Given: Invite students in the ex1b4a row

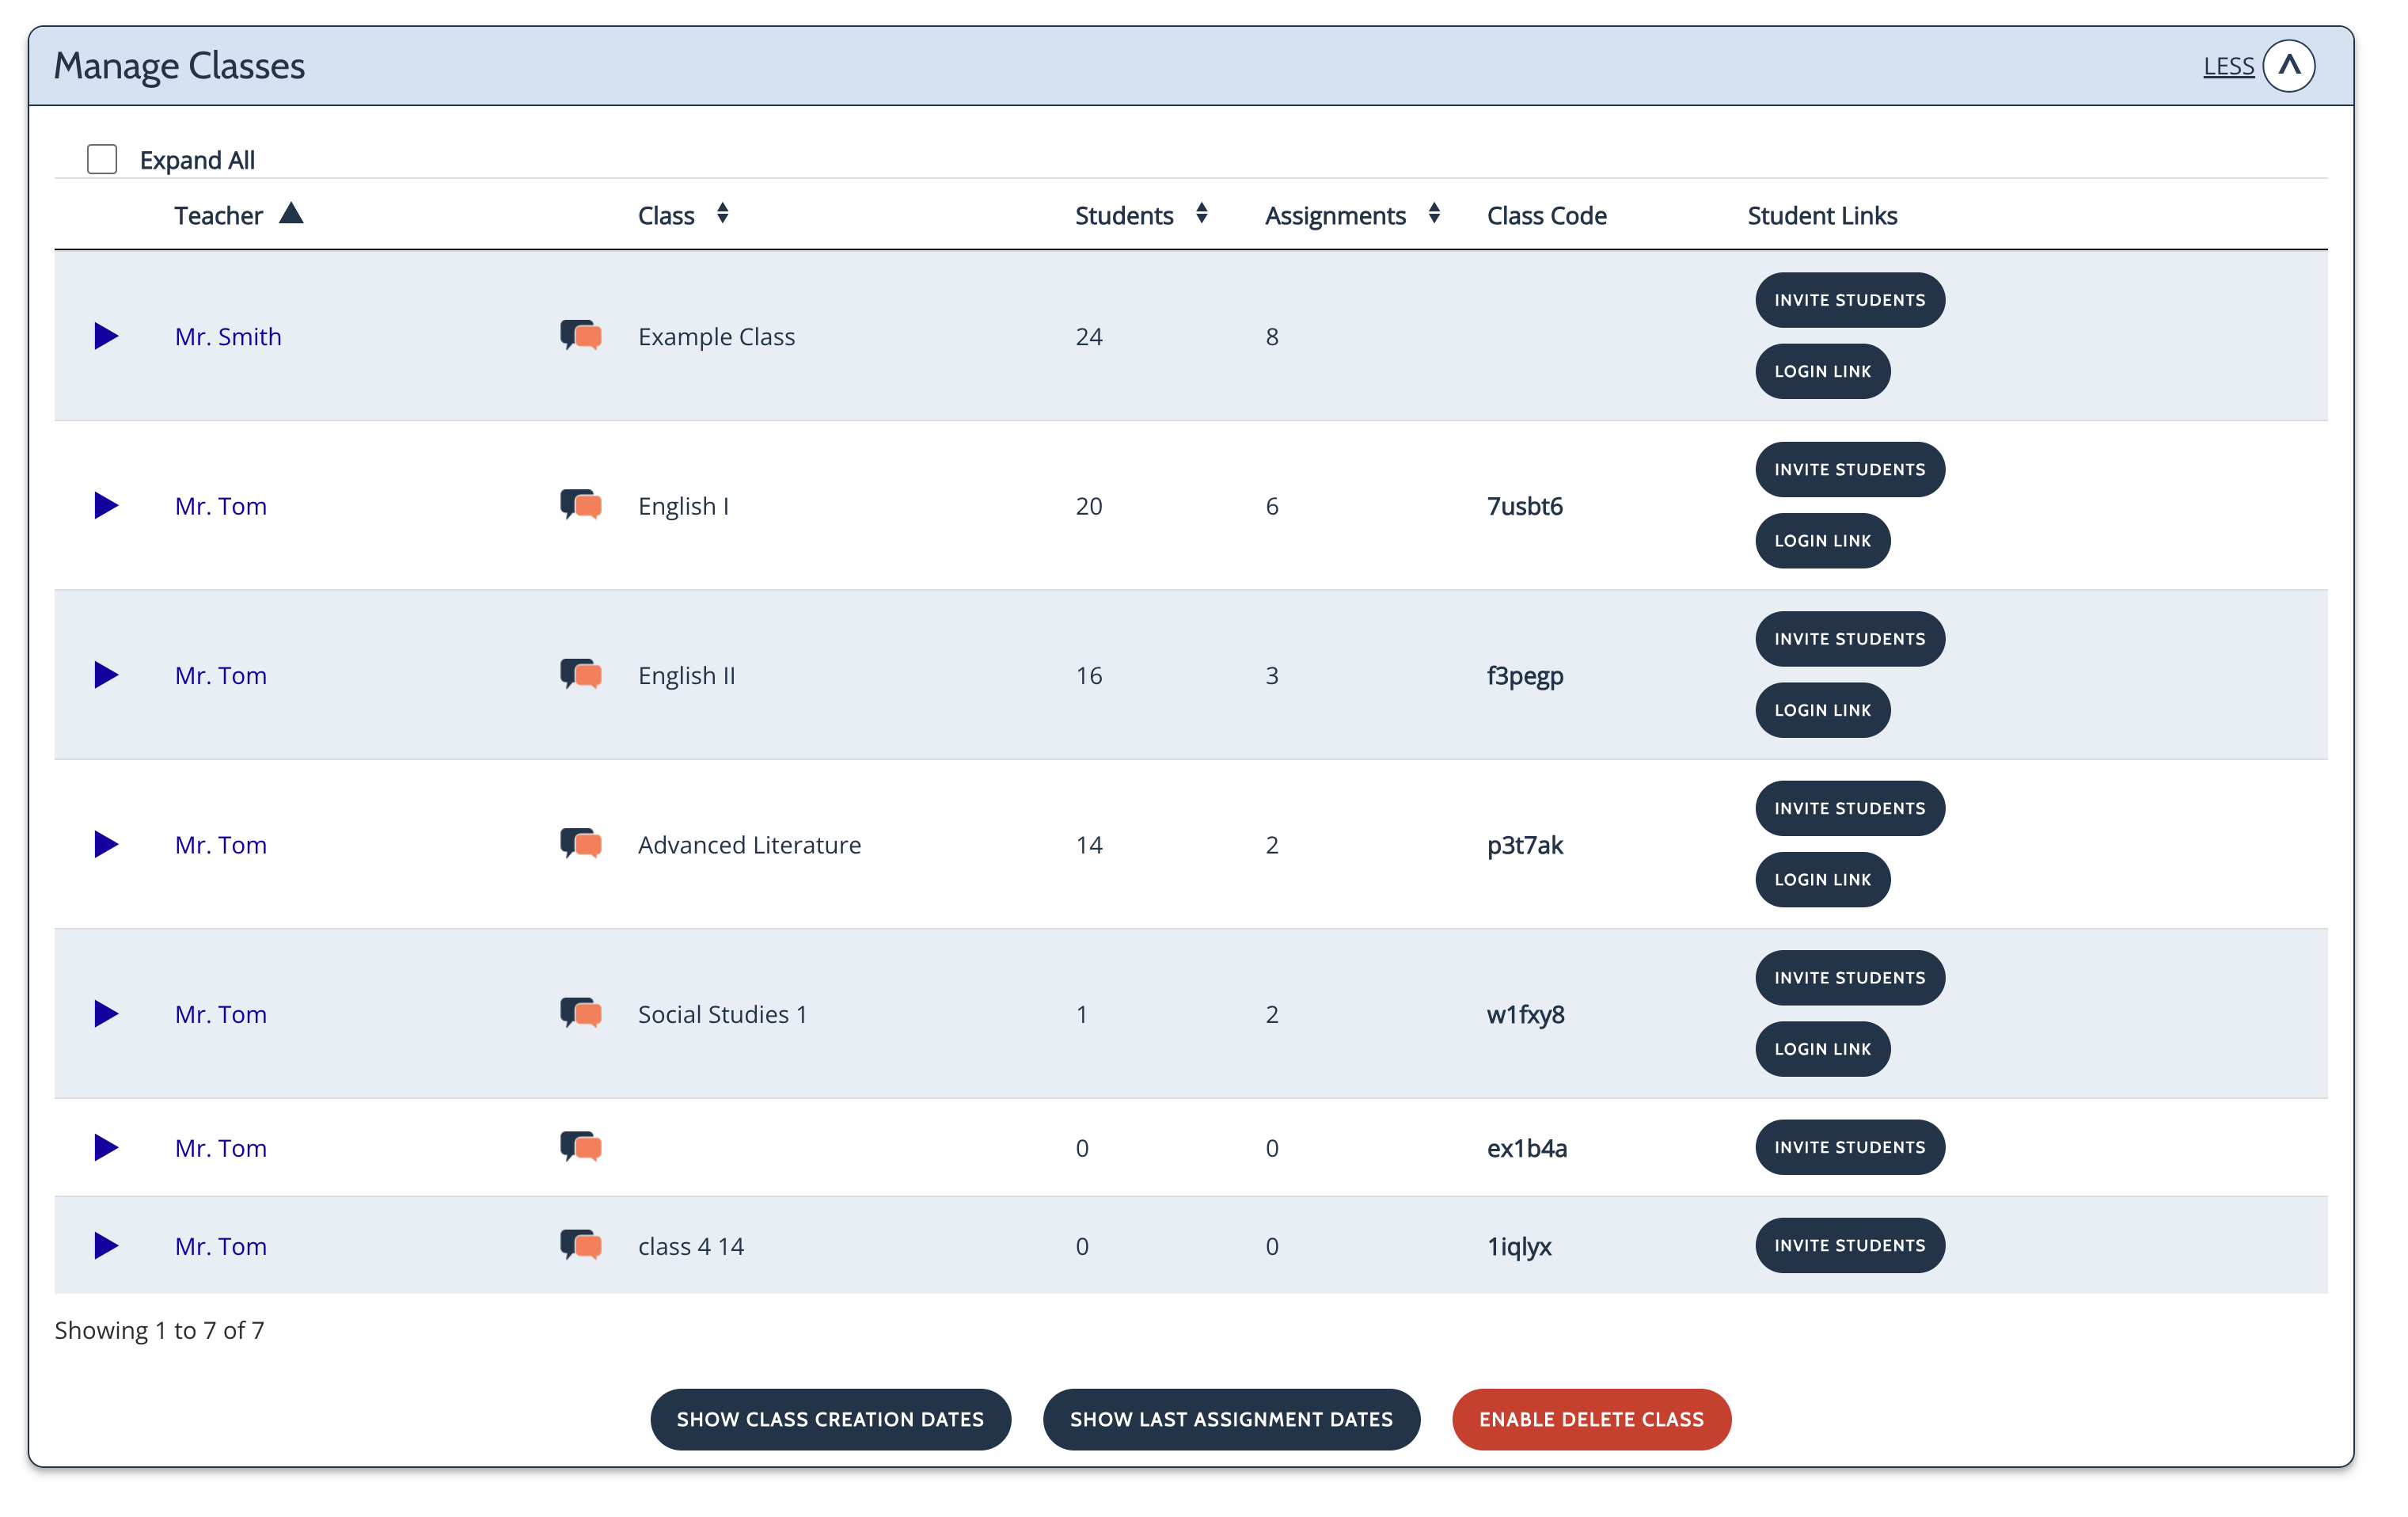Looking at the screenshot, I should click(1849, 1147).
